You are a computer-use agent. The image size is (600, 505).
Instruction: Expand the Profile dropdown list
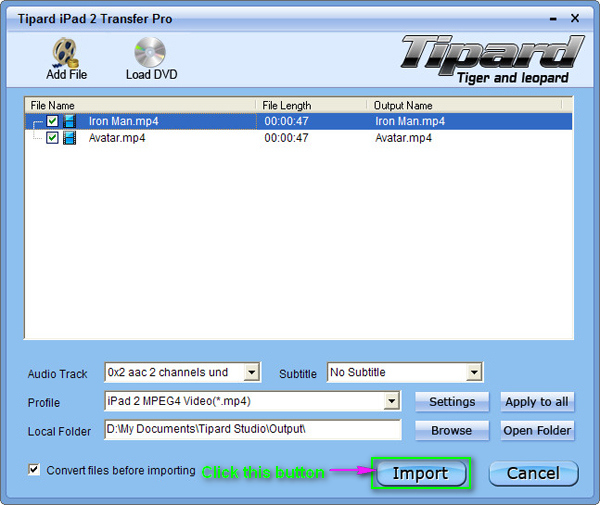click(391, 401)
